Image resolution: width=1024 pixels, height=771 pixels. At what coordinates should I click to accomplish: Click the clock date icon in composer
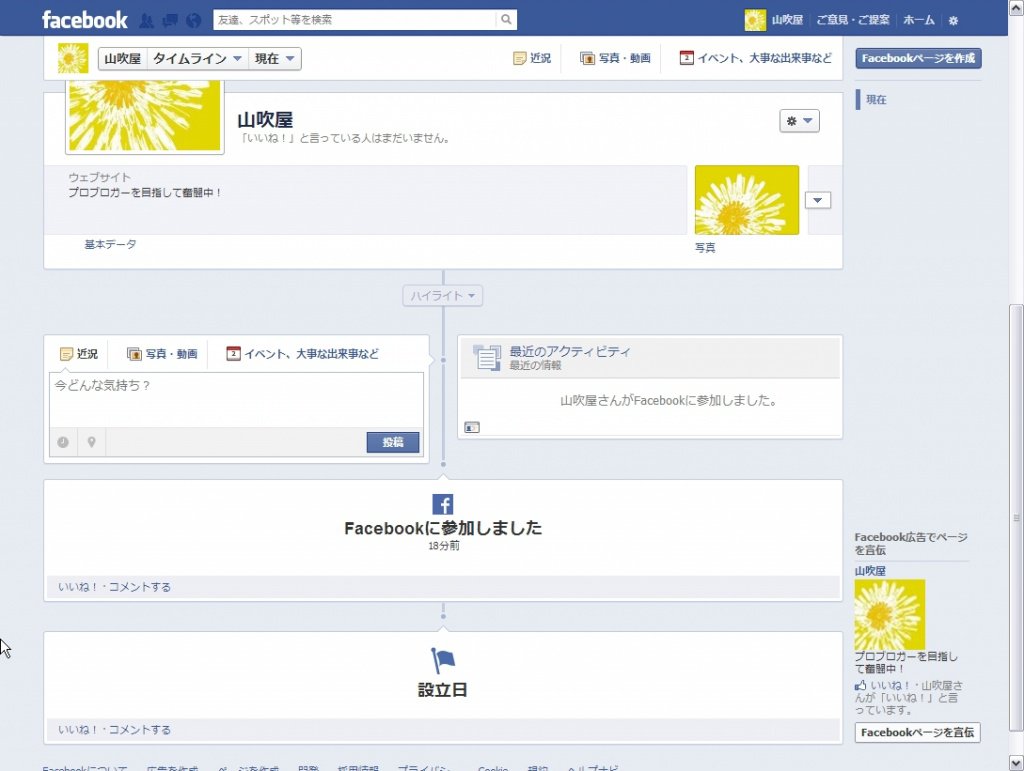63,442
